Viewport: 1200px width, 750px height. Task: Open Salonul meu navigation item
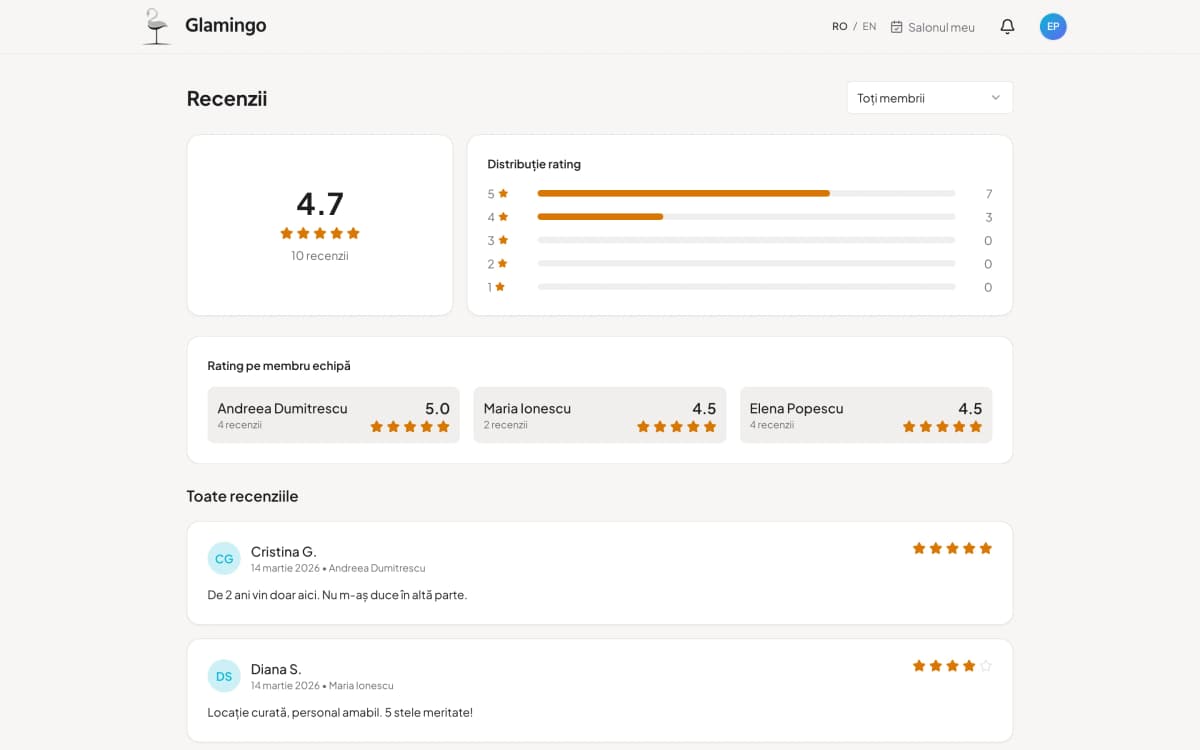coord(941,27)
